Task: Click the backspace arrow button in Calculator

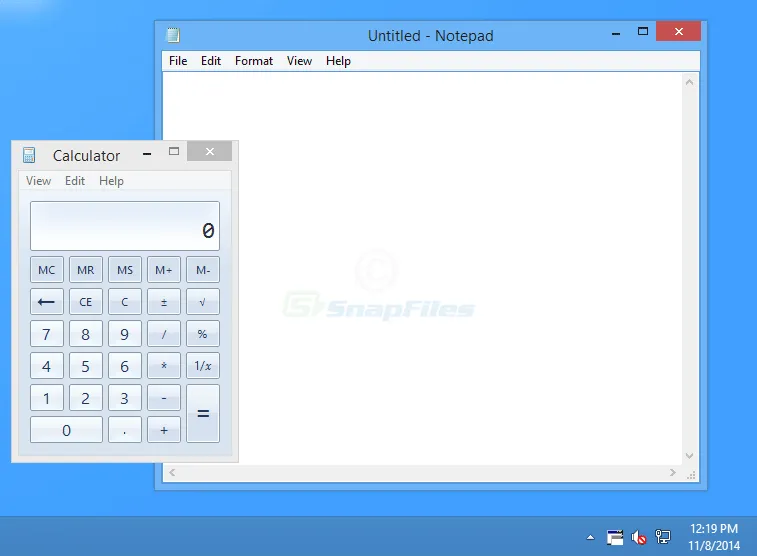Action: 47,302
